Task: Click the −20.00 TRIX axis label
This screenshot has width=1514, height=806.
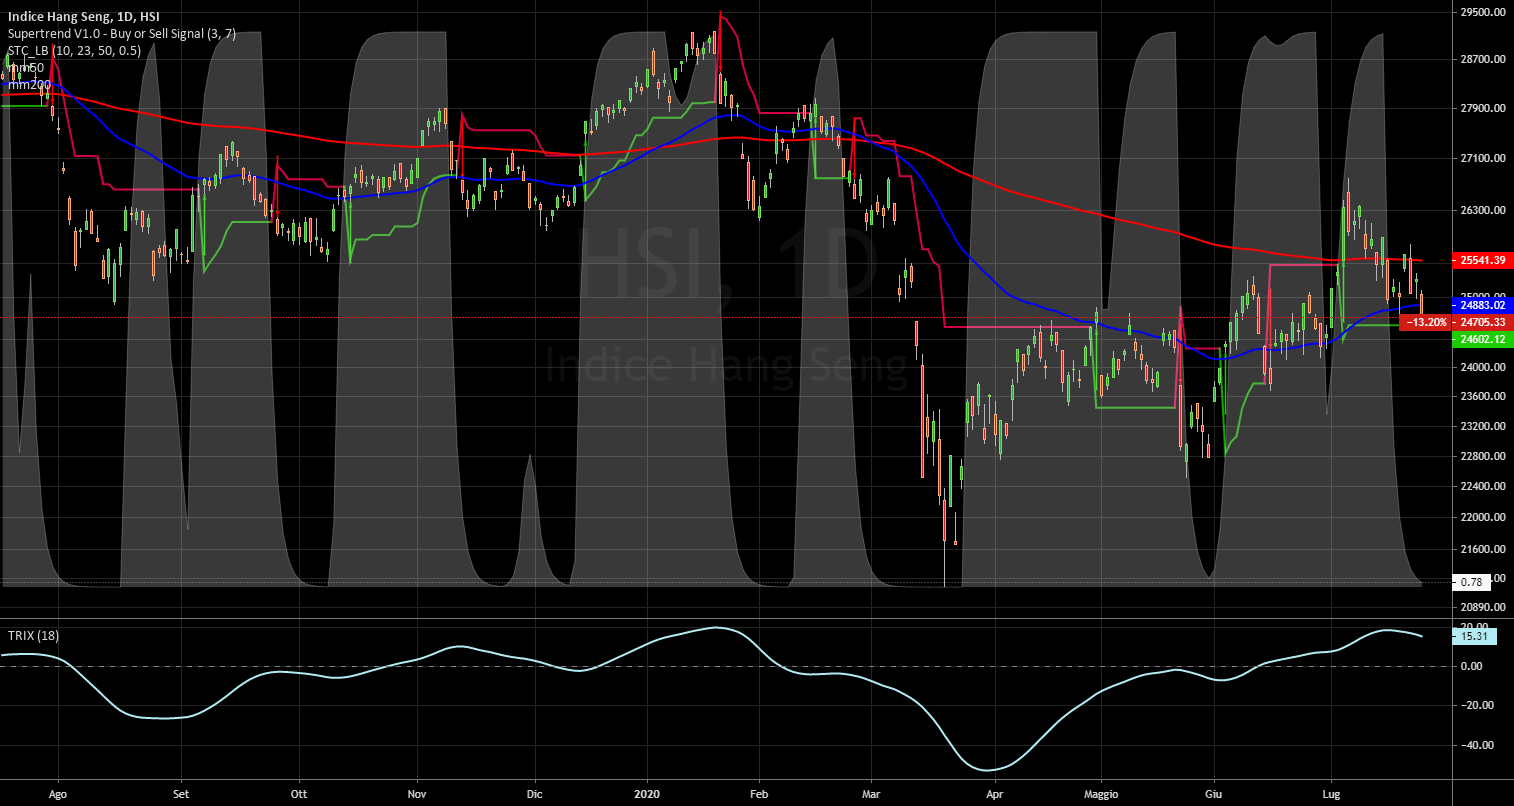Action: [x=1478, y=705]
